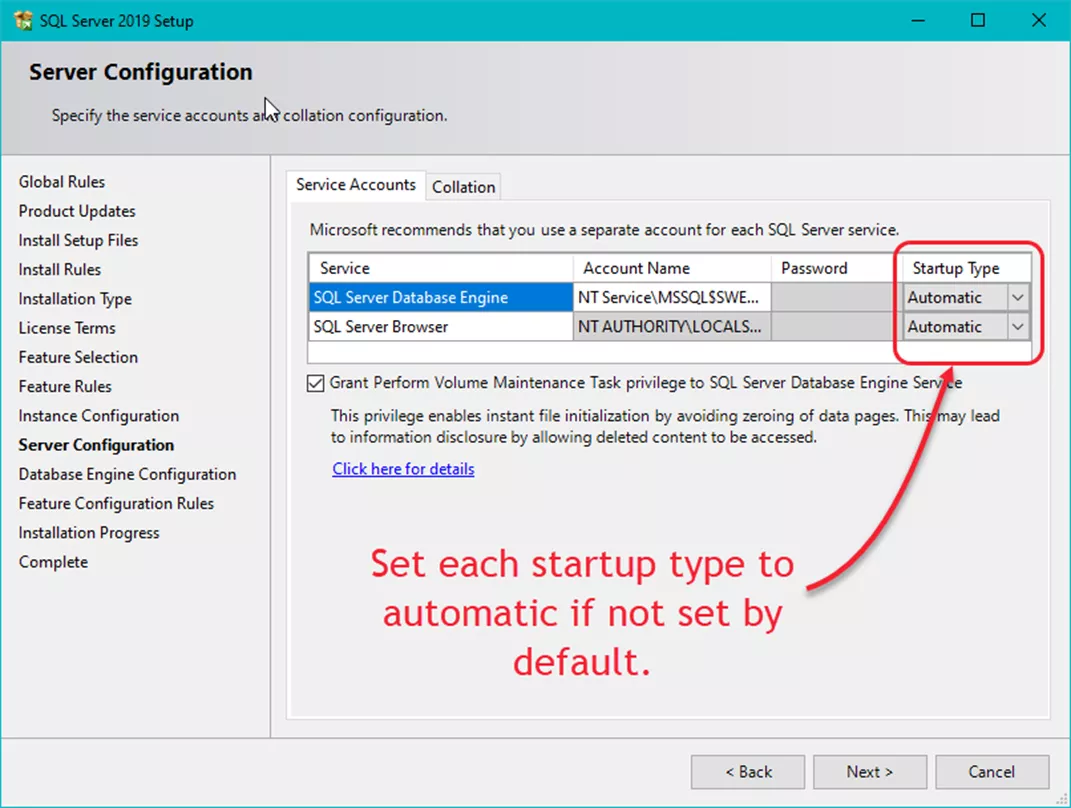Select Complete step in sidebar

pyautogui.click(x=53, y=562)
